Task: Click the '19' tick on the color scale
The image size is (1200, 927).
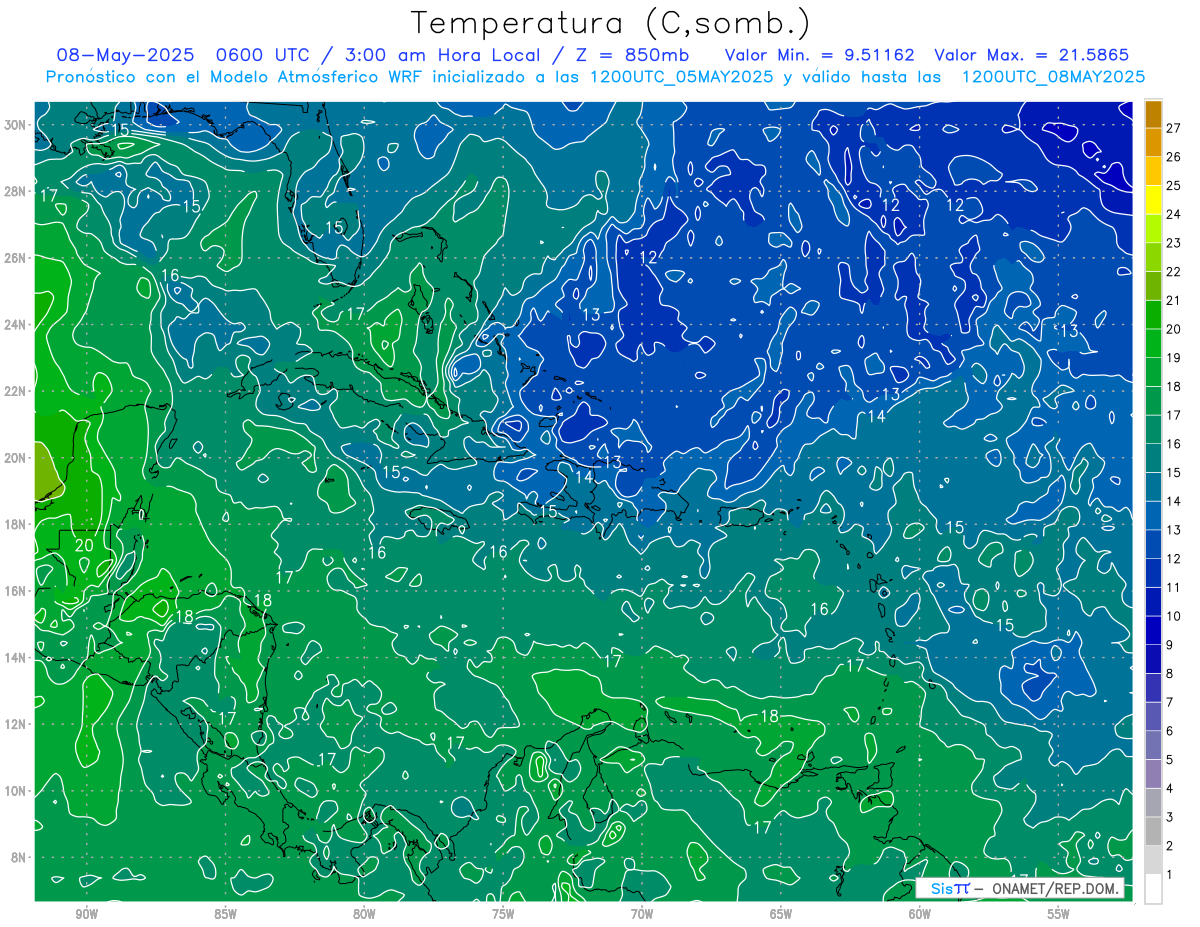Action: (x=1174, y=358)
